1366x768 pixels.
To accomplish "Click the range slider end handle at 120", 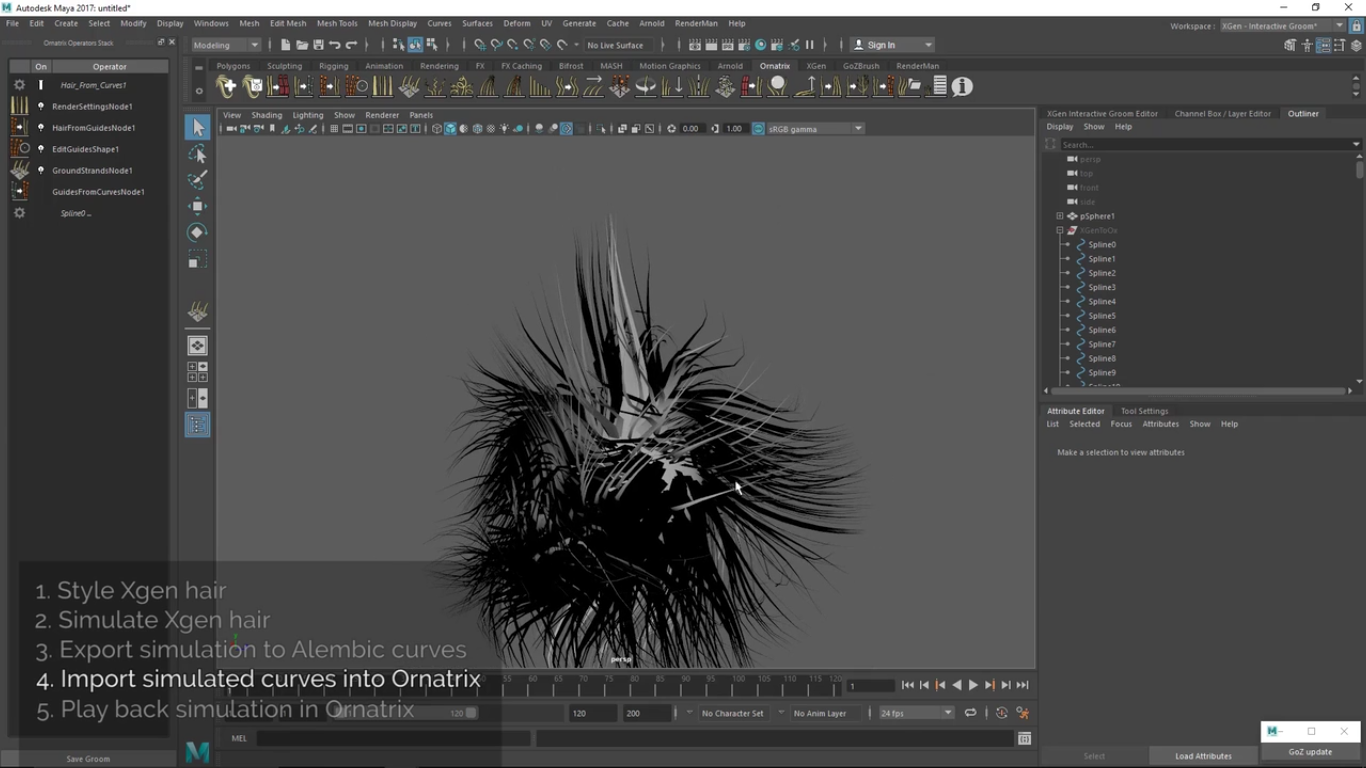I will [470, 713].
